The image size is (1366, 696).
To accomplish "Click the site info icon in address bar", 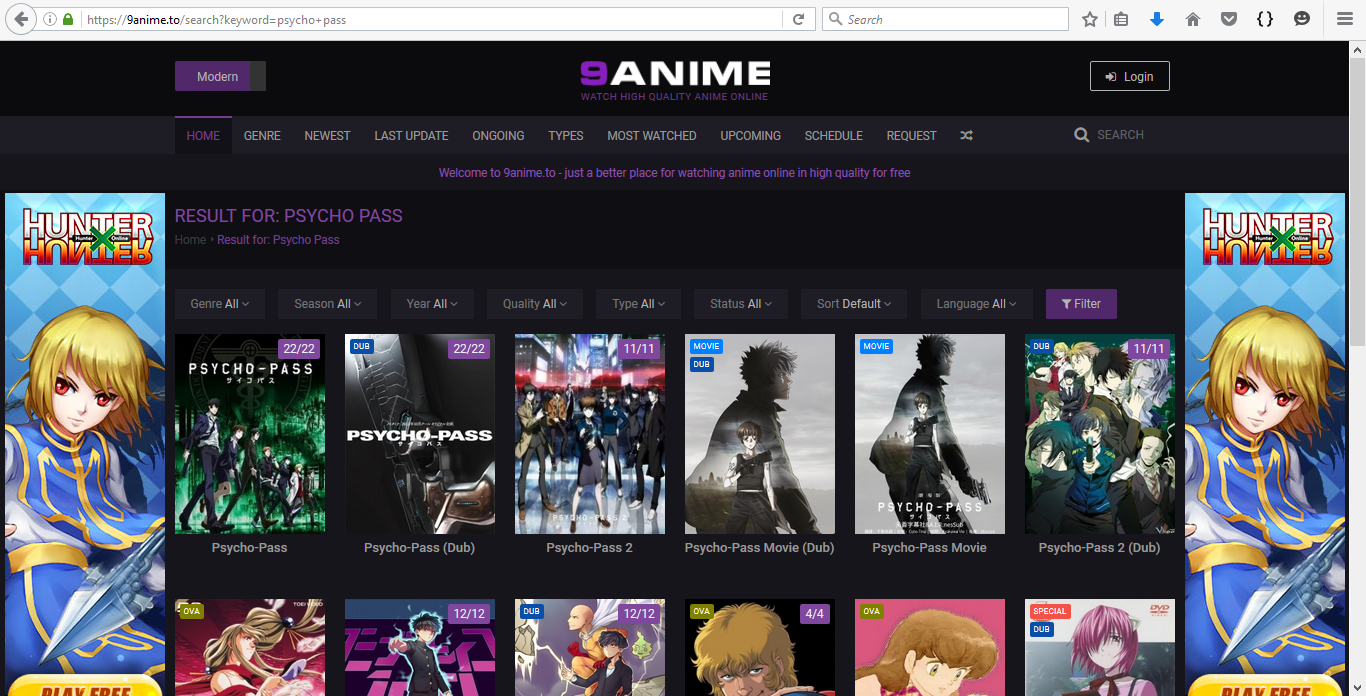I will pos(49,19).
